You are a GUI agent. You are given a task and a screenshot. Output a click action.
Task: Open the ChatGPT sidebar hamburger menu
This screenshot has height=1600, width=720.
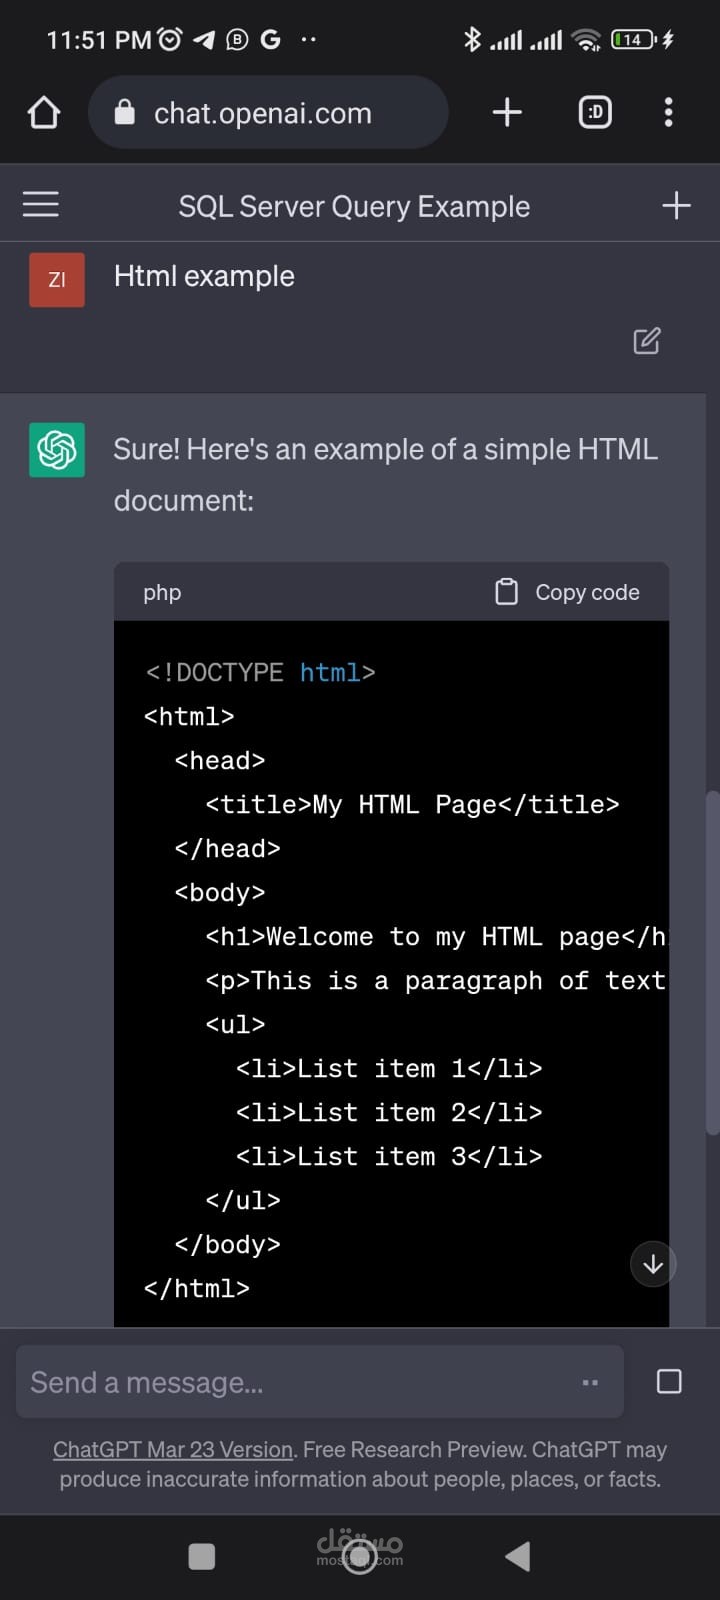41,205
